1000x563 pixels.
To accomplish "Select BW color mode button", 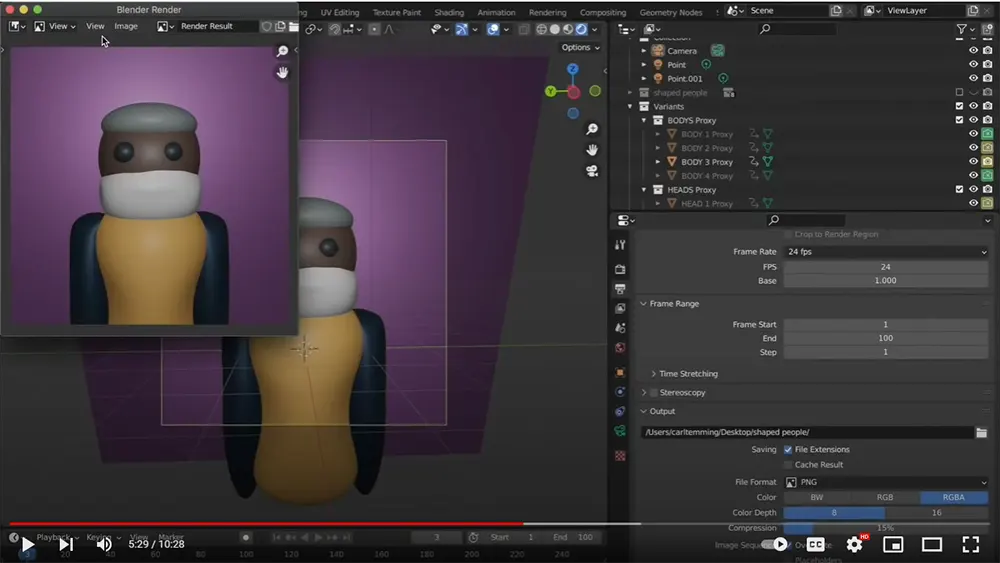I will pyautogui.click(x=817, y=497).
